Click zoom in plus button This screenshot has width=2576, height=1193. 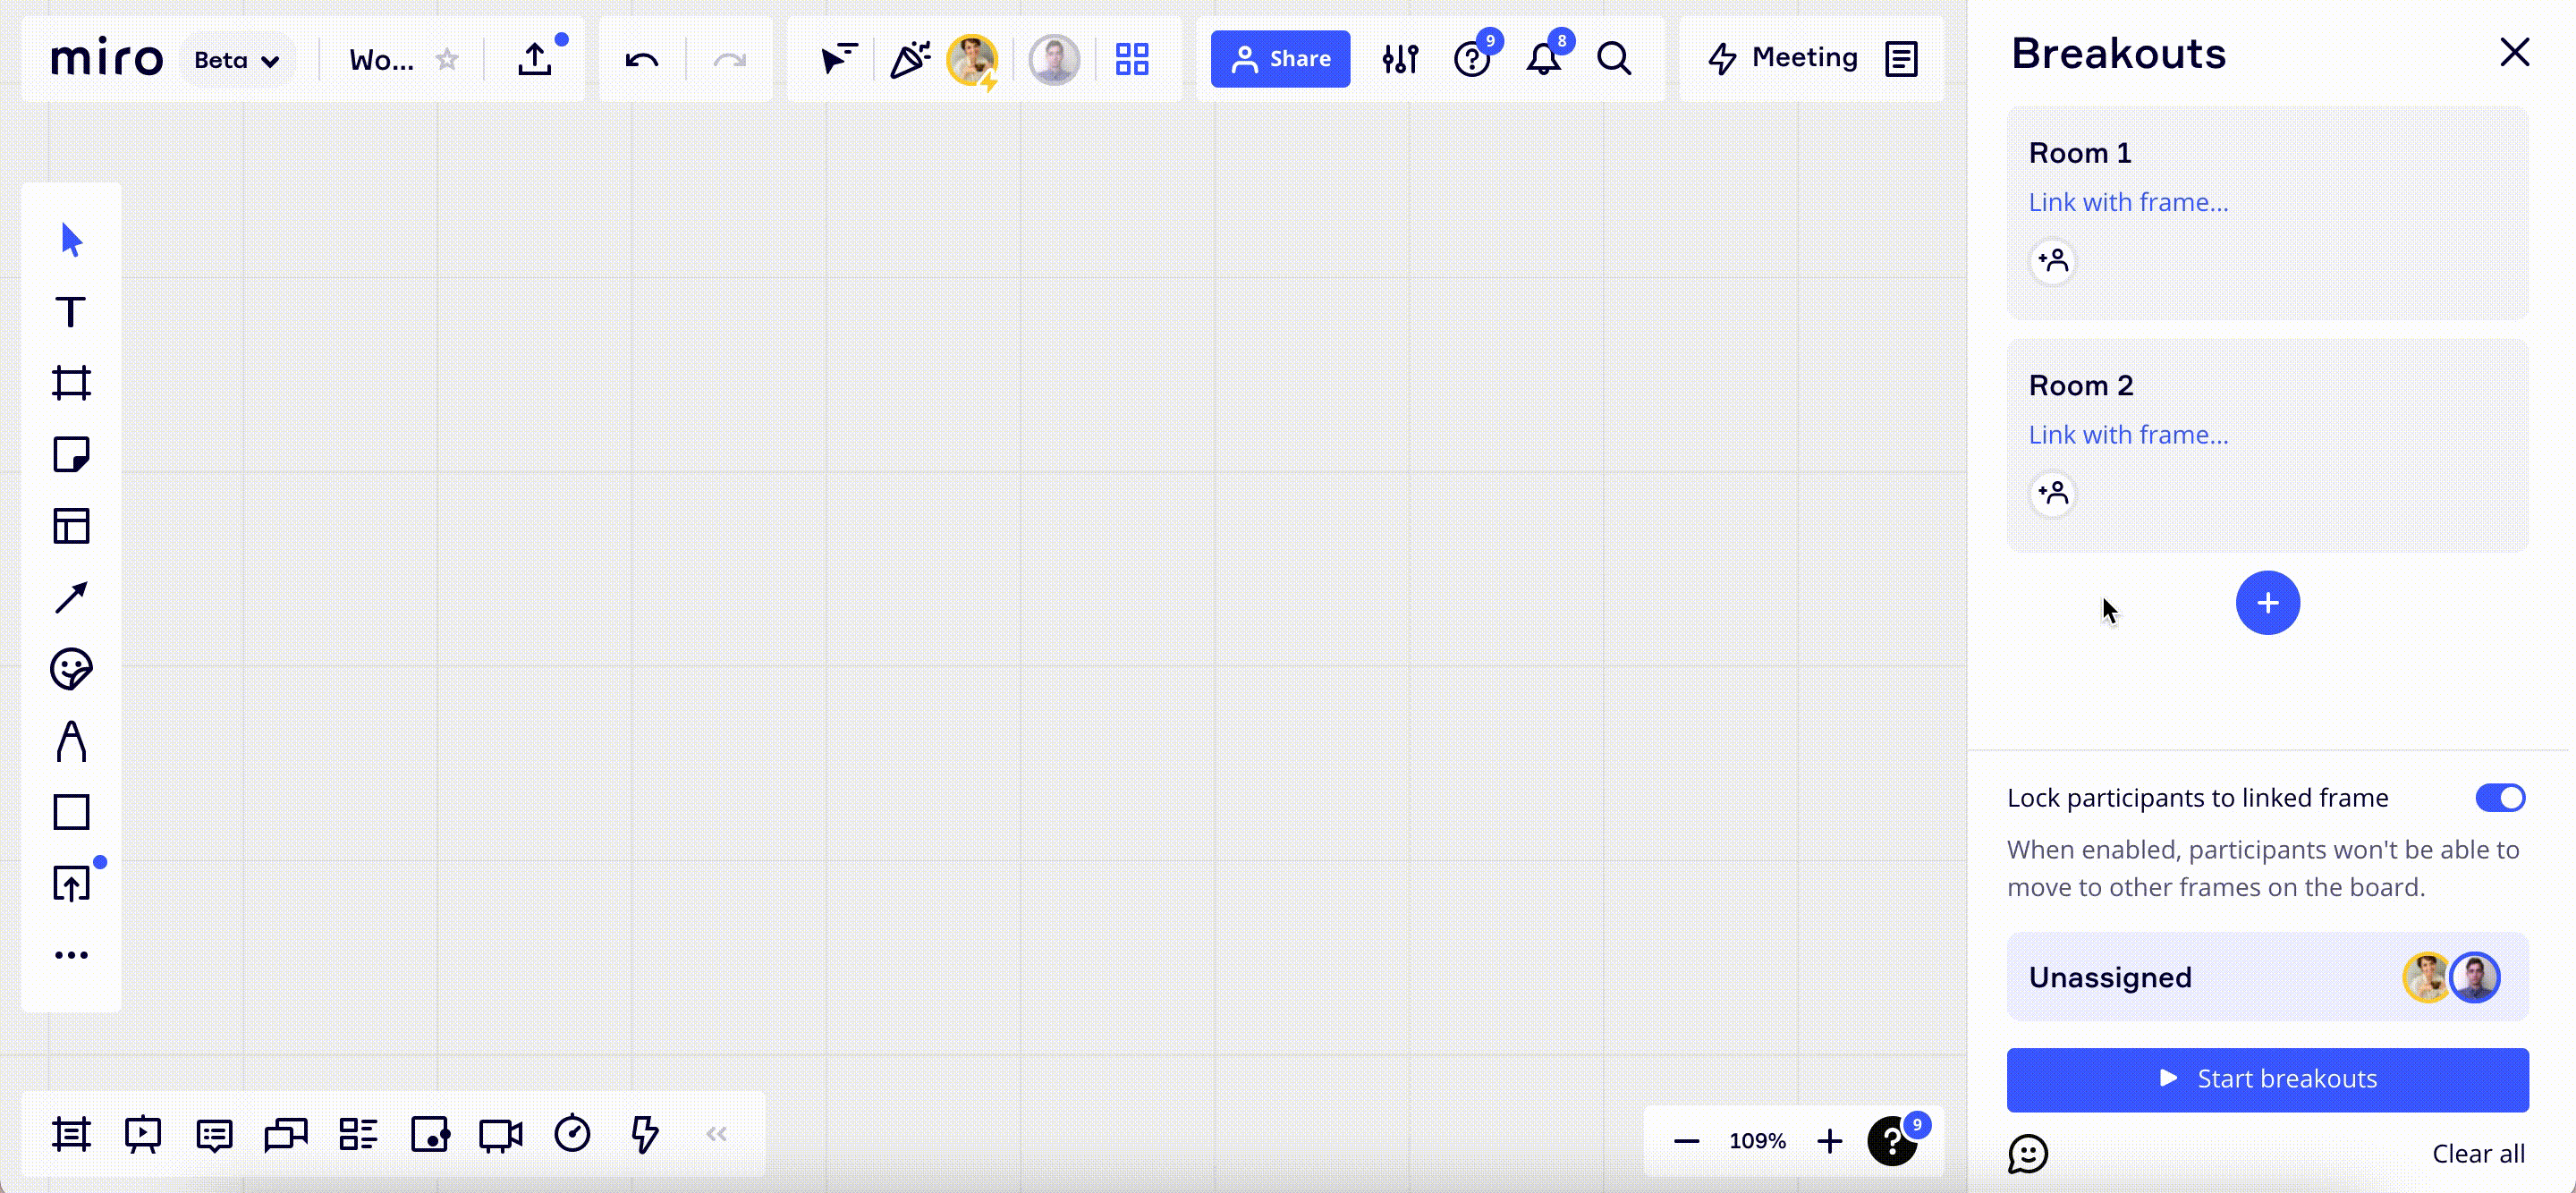(x=1829, y=1141)
